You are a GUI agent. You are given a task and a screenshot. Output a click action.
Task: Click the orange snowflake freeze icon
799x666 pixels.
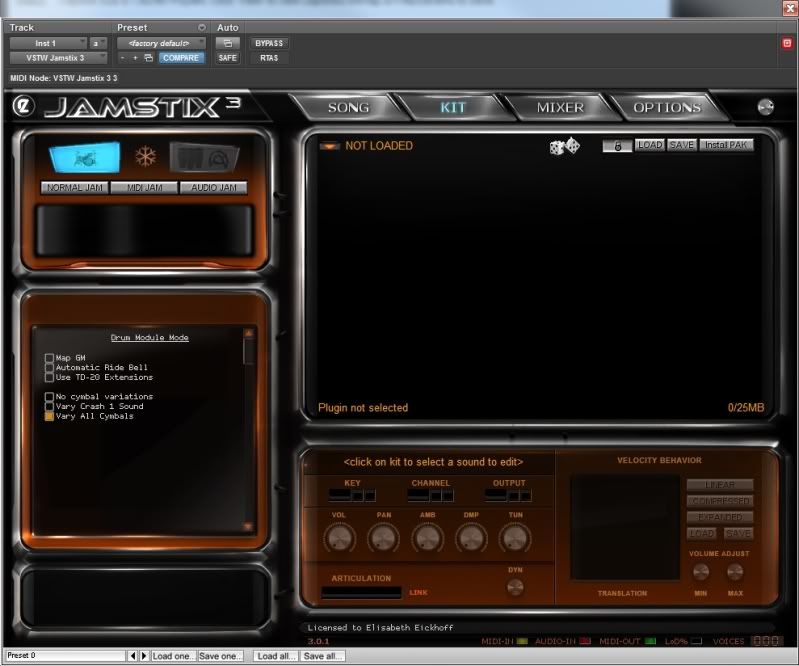[x=146, y=157]
